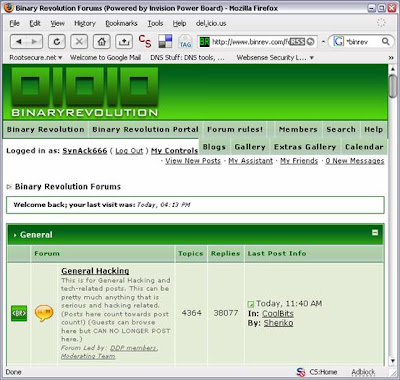Open the Tools menu

155,23
